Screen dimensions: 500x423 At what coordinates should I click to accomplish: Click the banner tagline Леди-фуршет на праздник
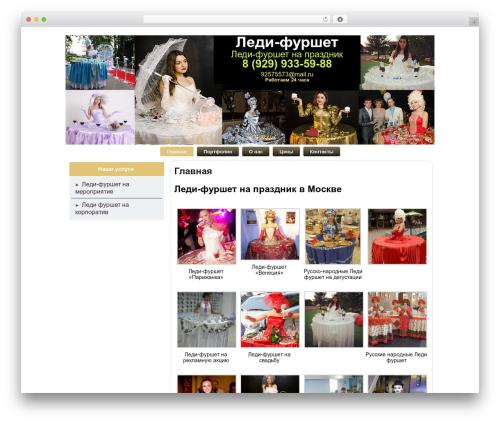point(287,54)
